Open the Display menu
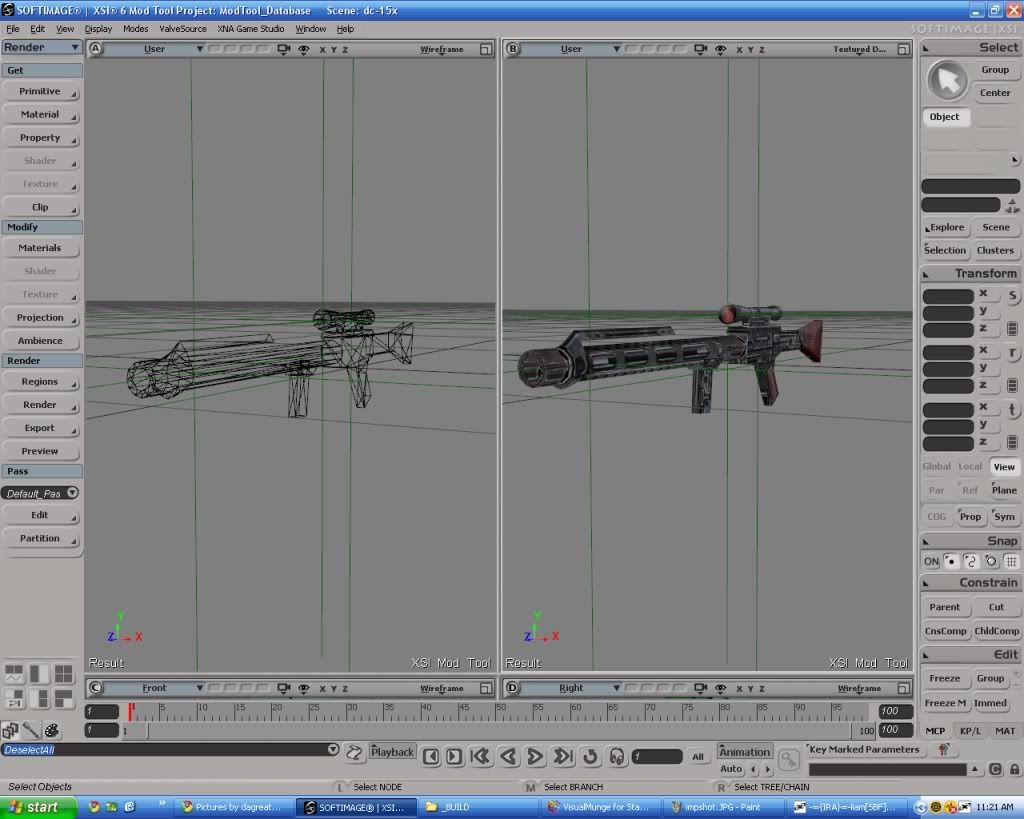Image resolution: width=1024 pixels, height=819 pixels. 98,29
